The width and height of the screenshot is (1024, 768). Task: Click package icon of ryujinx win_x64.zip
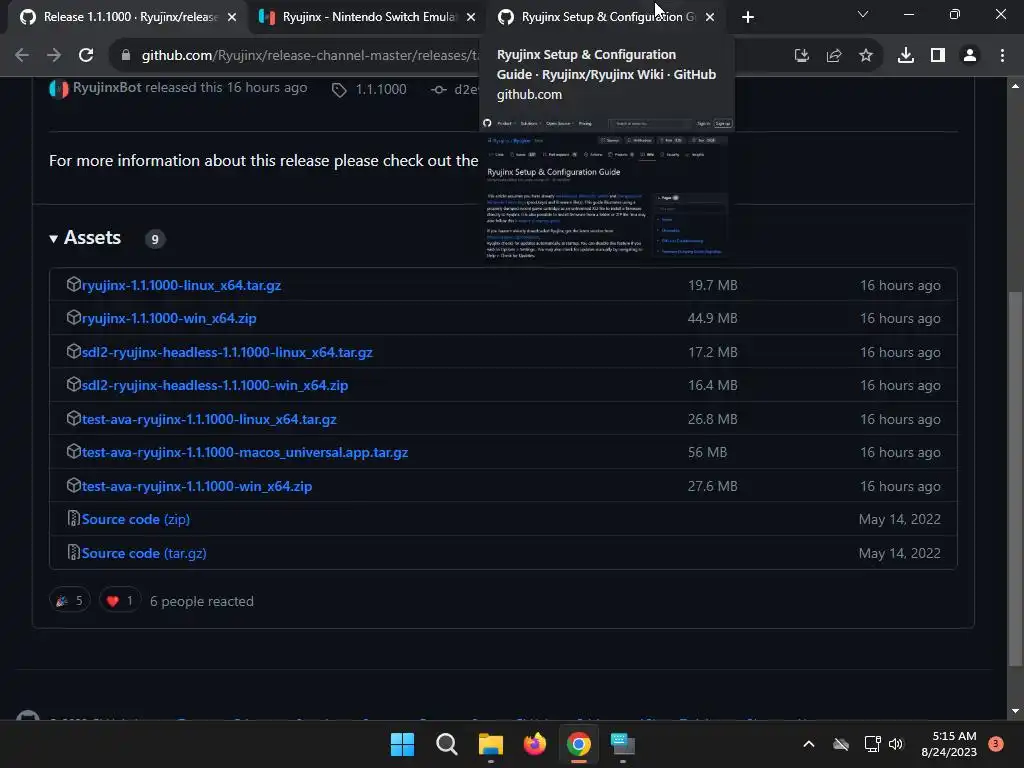click(73, 317)
